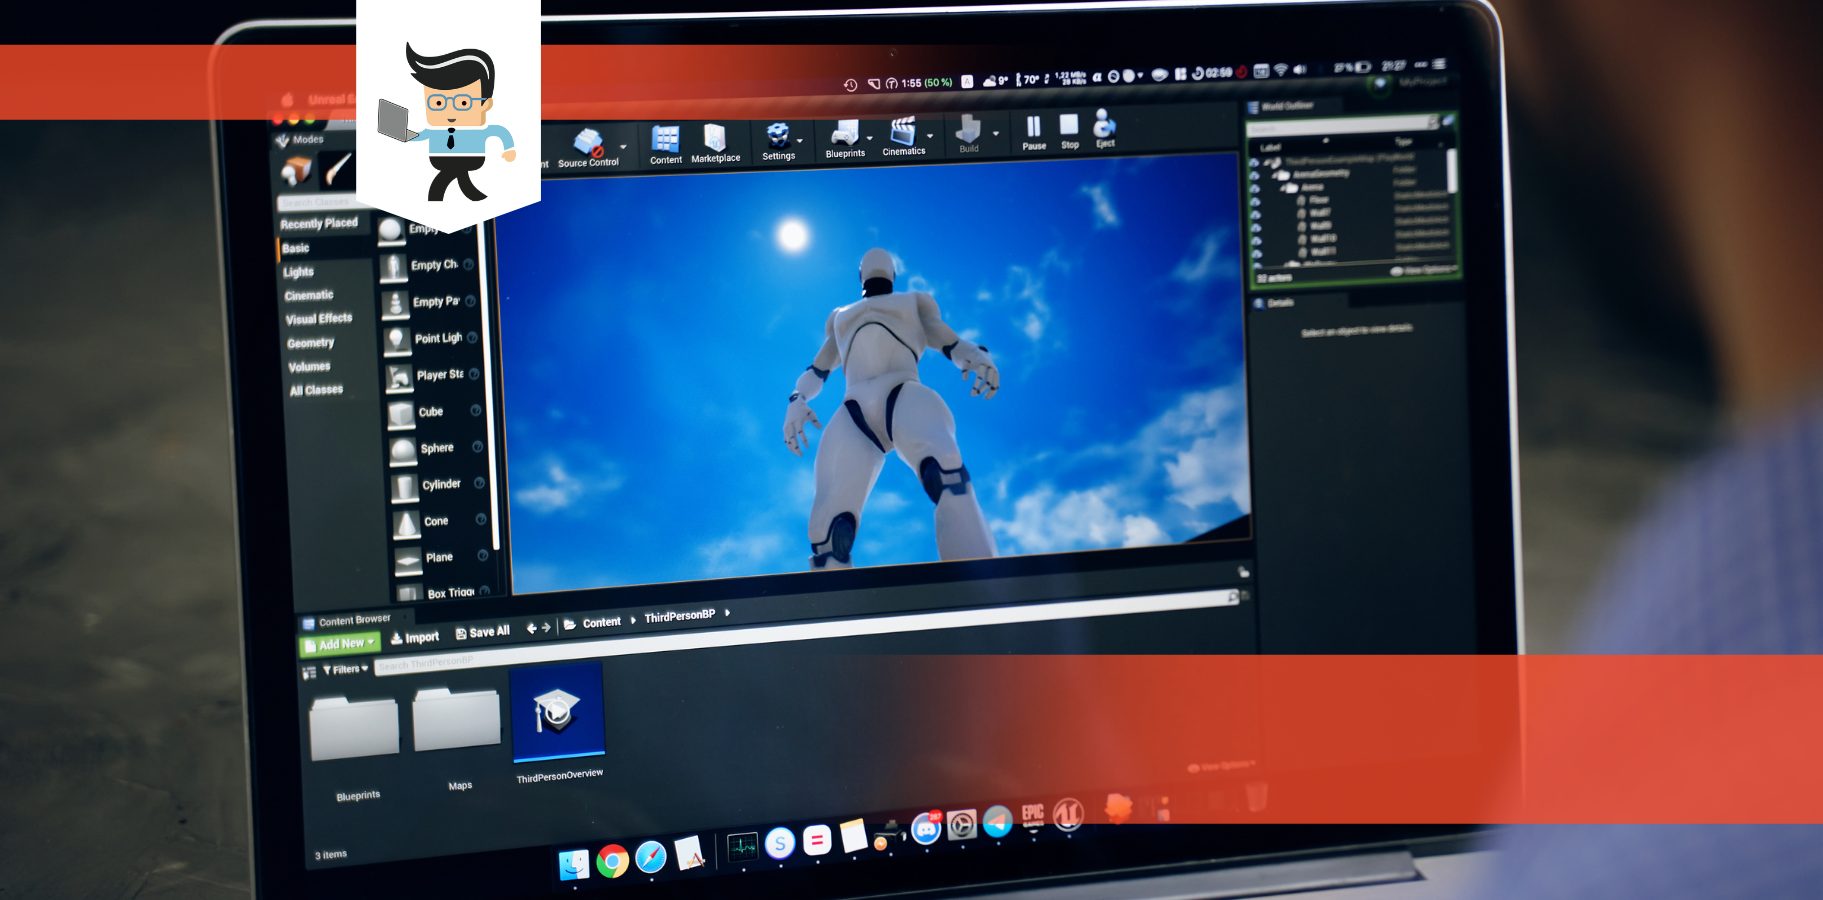
Task: Open the Maps folder thumbnail
Action: coord(457,719)
